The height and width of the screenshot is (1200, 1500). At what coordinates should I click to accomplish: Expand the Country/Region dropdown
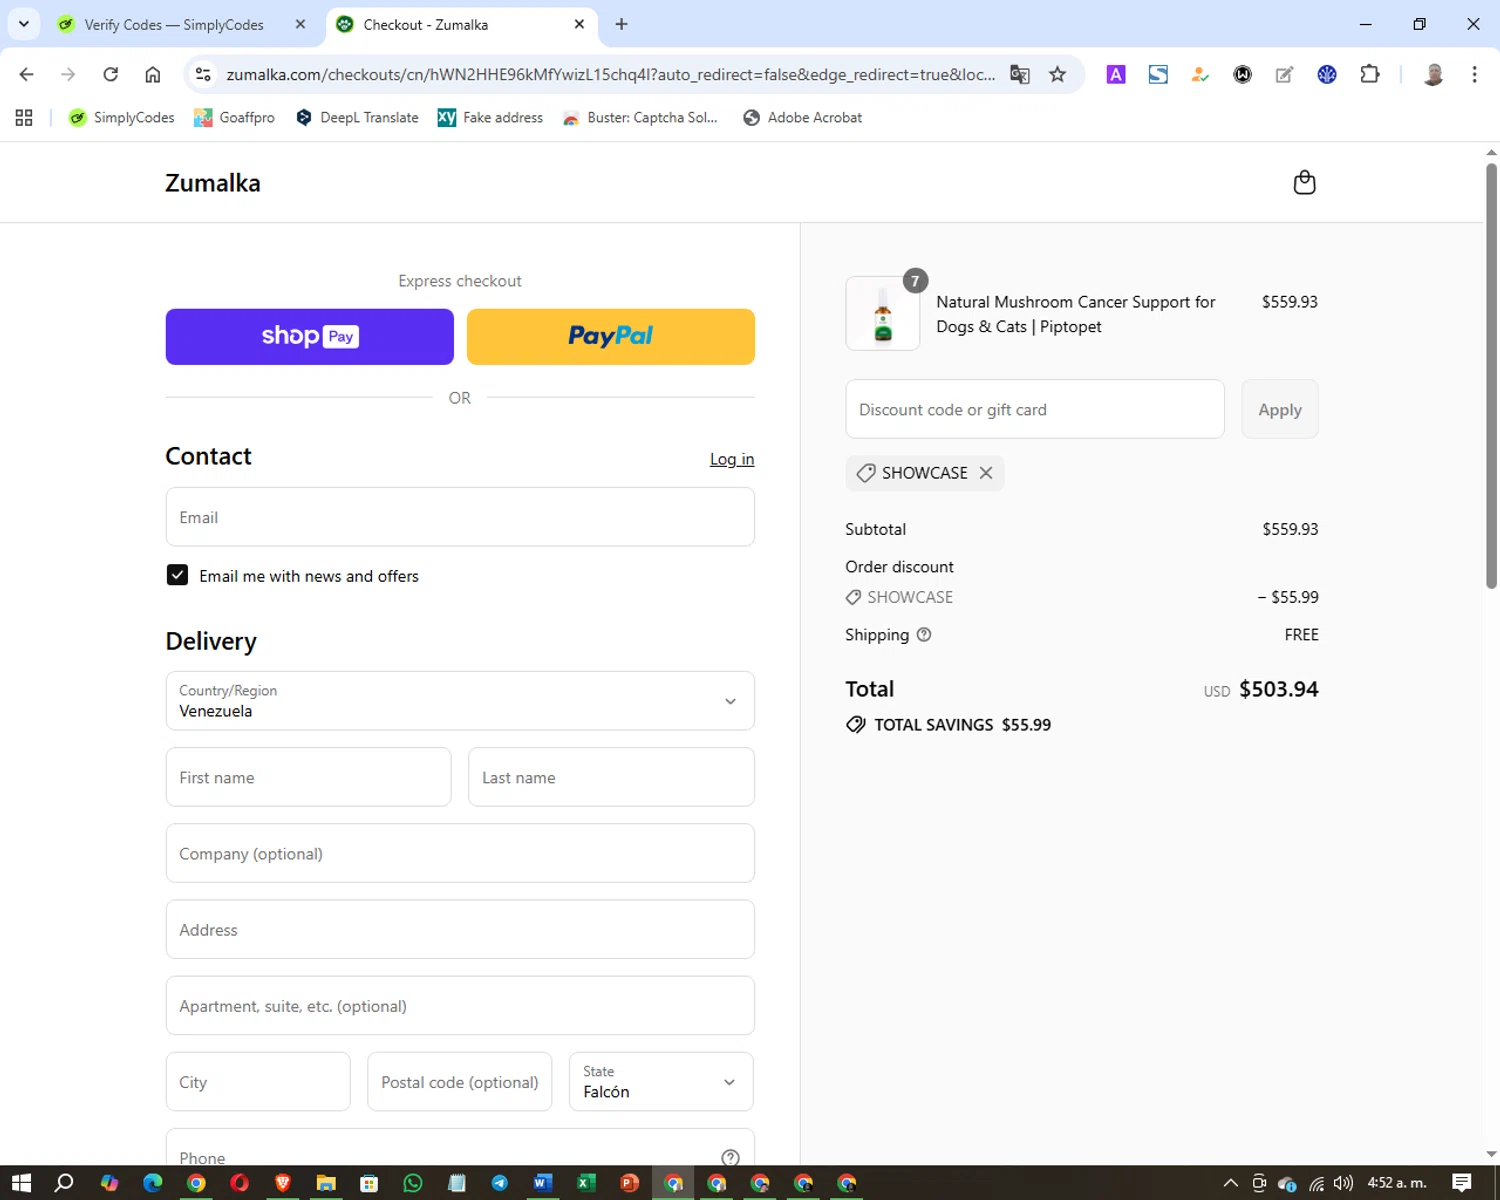[460, 701]
